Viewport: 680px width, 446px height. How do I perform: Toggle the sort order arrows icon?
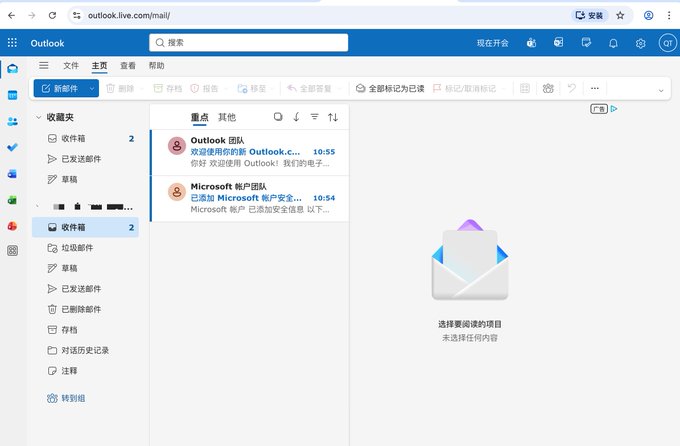pyautogui.click(x=333, y=117)
